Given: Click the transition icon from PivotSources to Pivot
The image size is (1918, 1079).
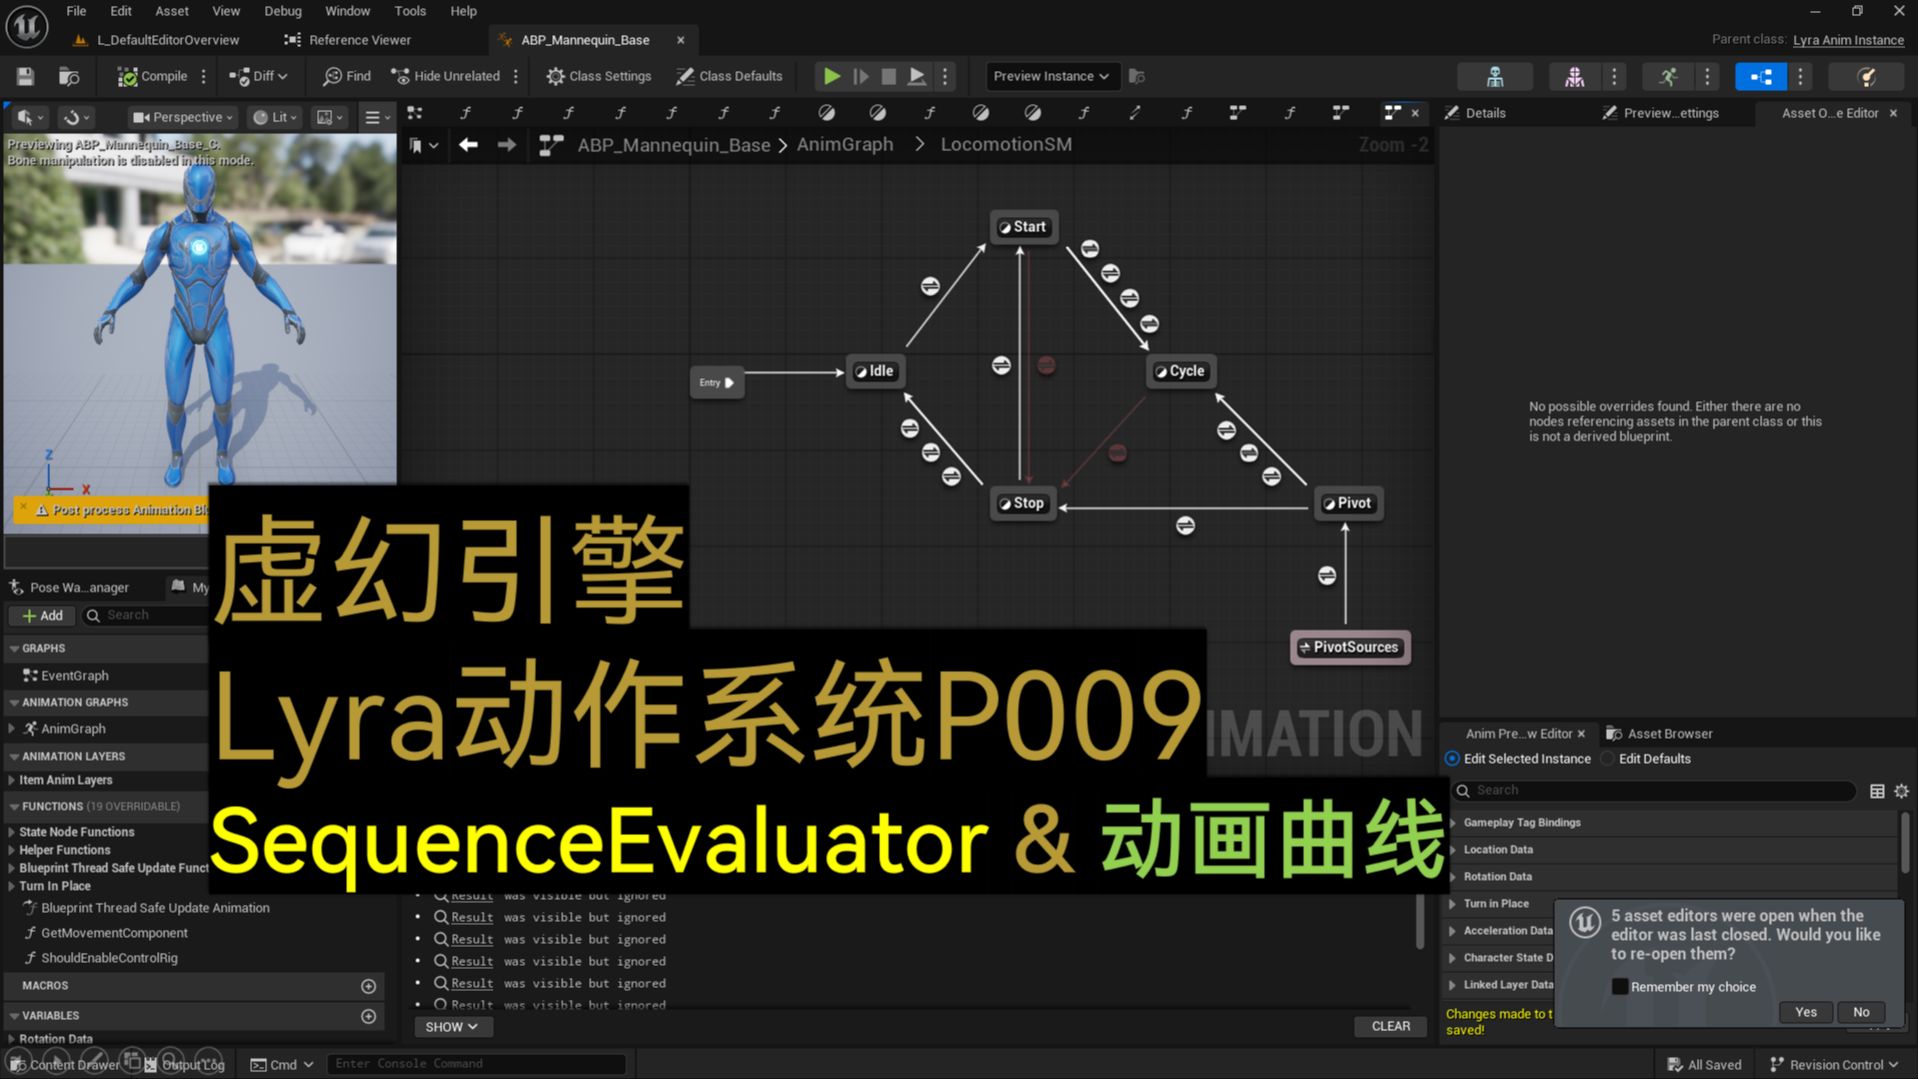Looking at the screenshot, I should [x=1327, y=576].
